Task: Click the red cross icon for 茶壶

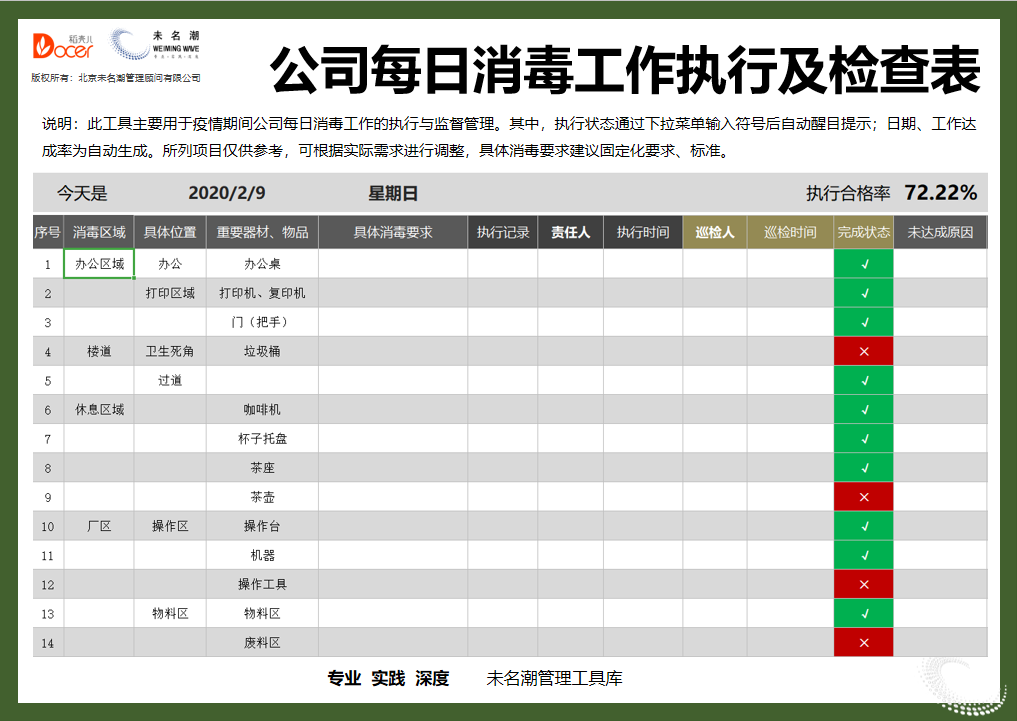Action: click(x=863, y=496)
